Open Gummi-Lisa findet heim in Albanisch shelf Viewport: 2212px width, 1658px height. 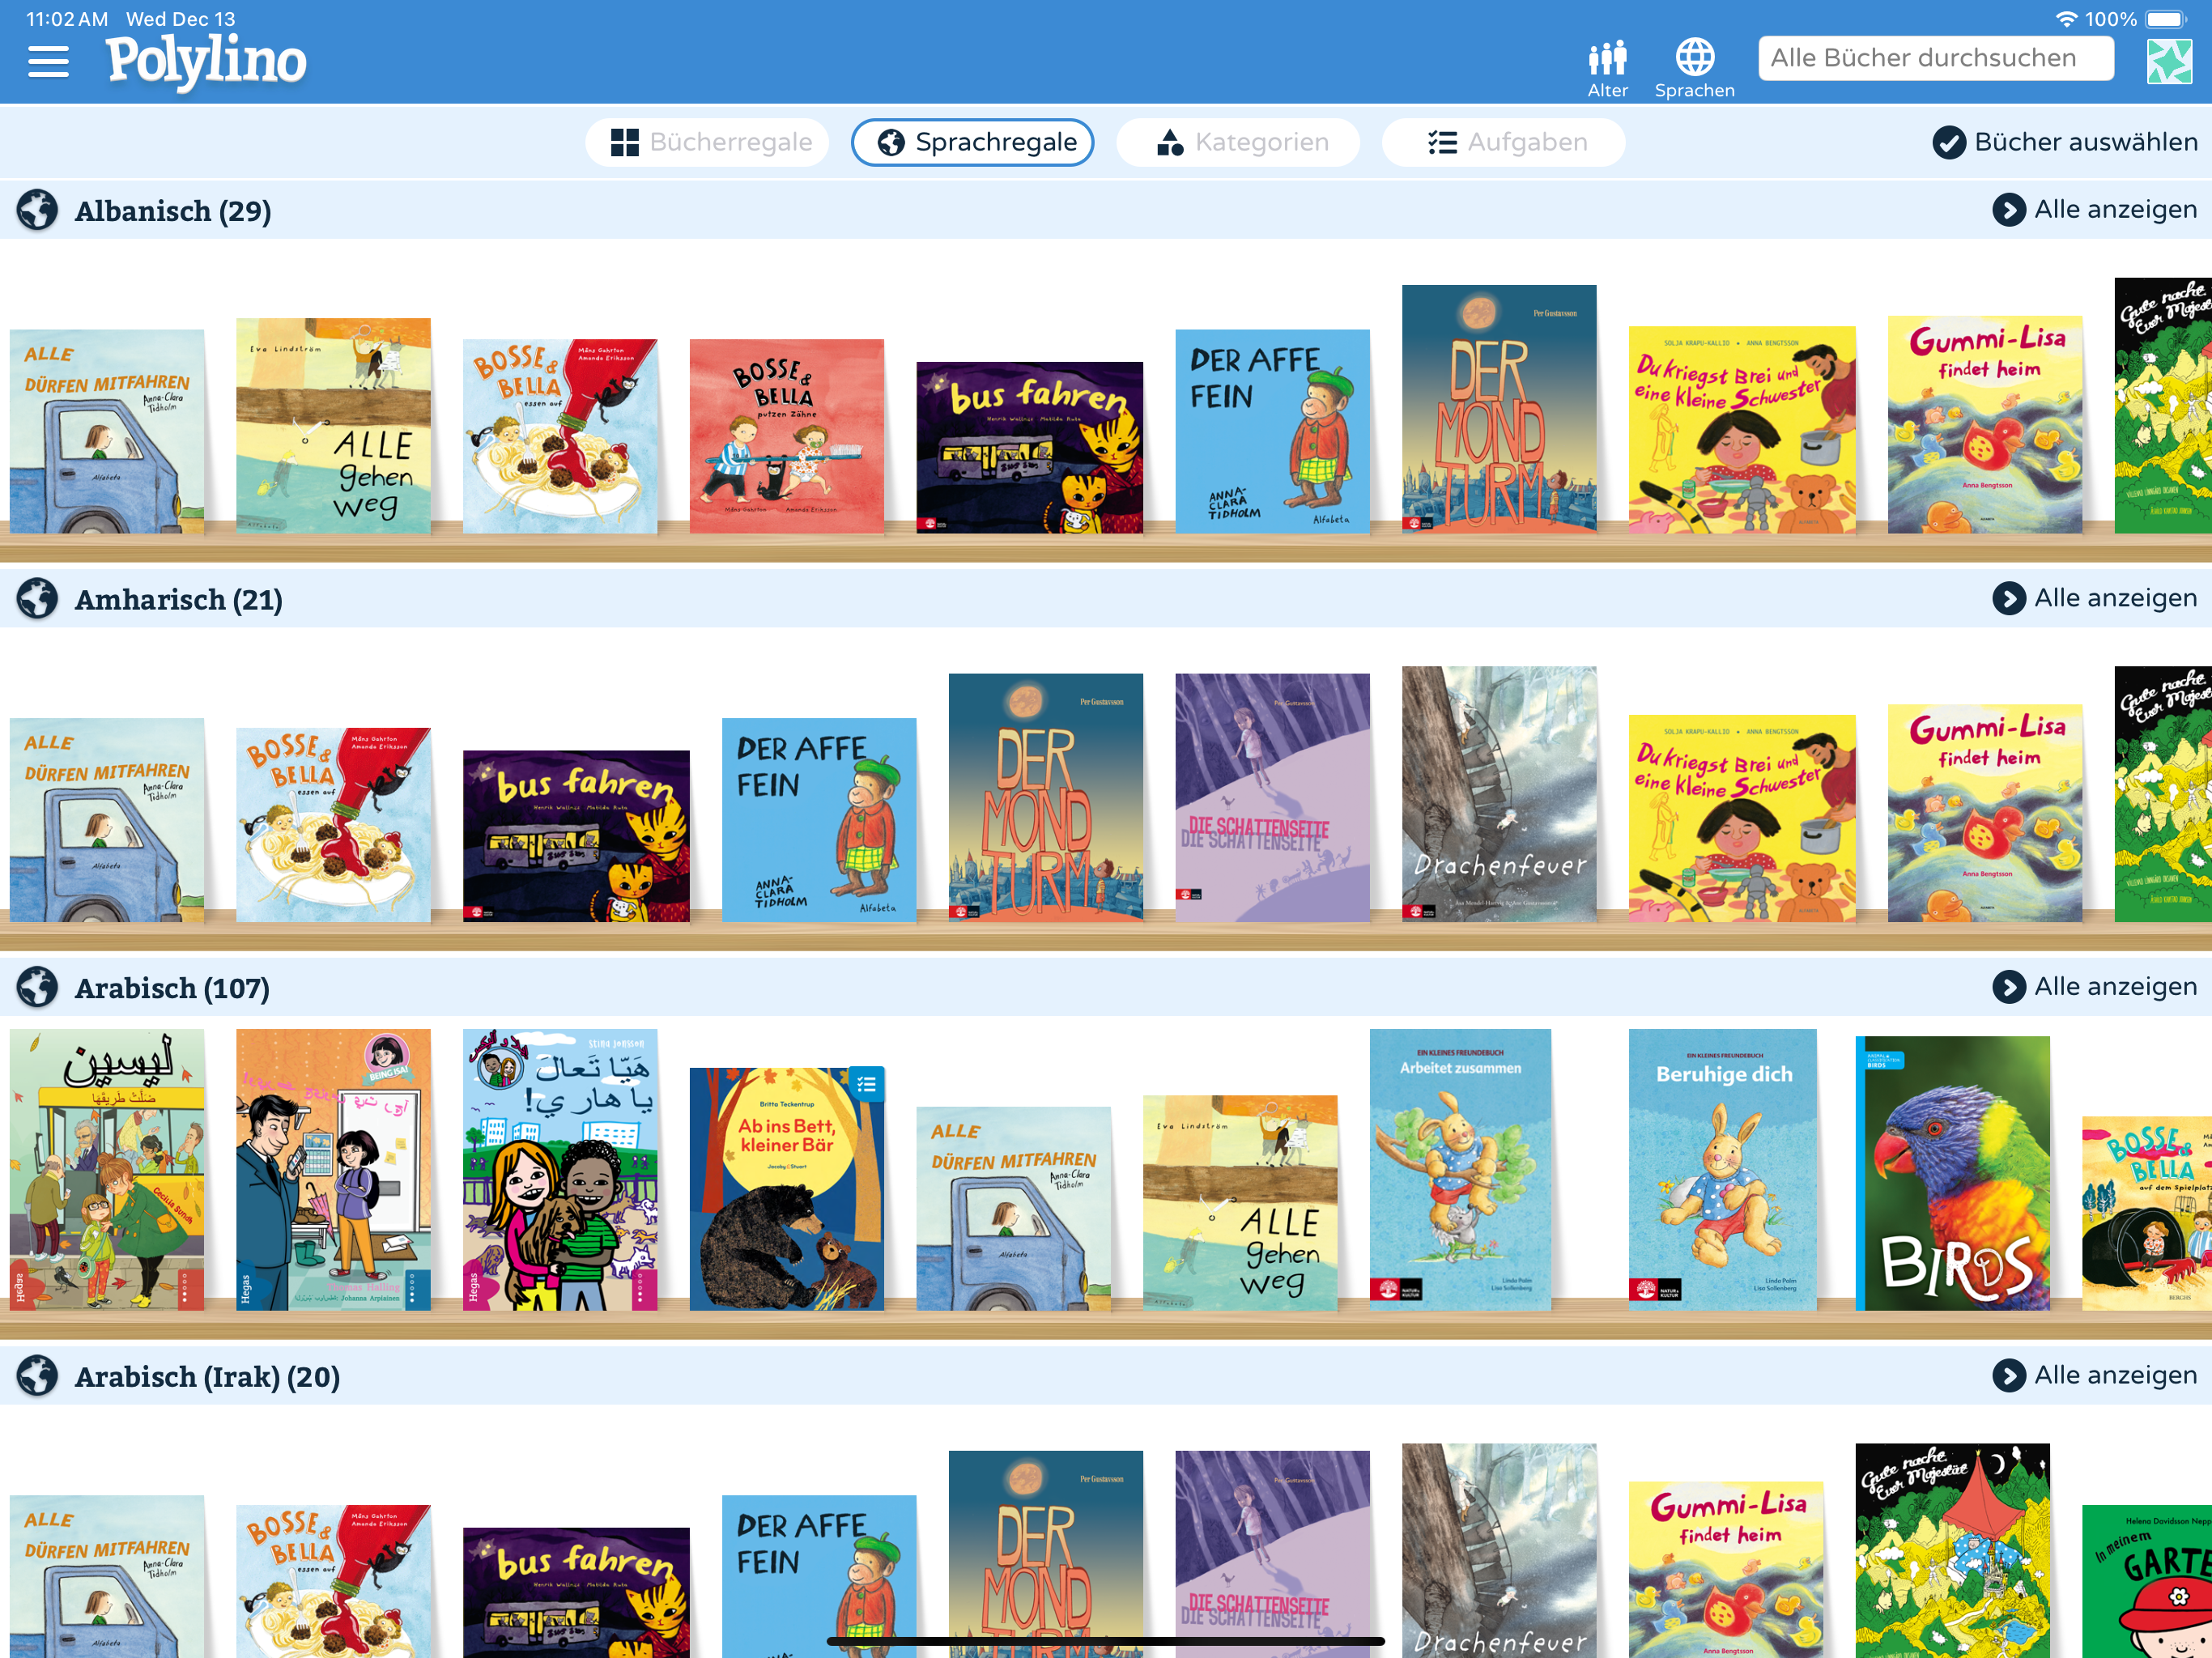1985,425
